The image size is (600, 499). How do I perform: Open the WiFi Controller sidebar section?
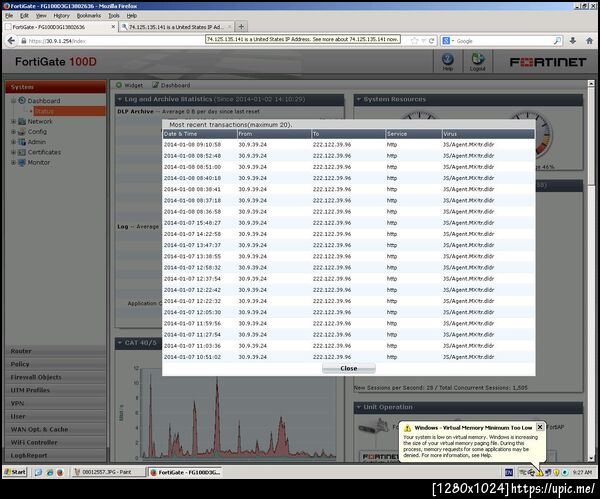click(x=55, y=442)
